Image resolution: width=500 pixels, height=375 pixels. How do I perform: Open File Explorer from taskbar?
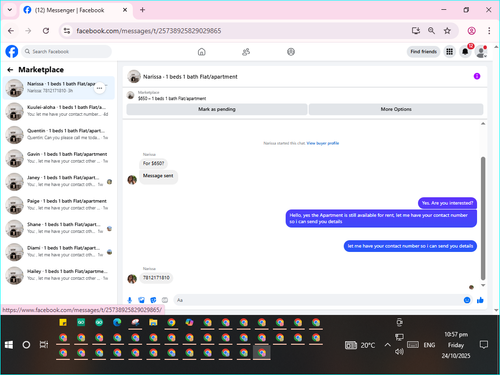tap(153, 322)
